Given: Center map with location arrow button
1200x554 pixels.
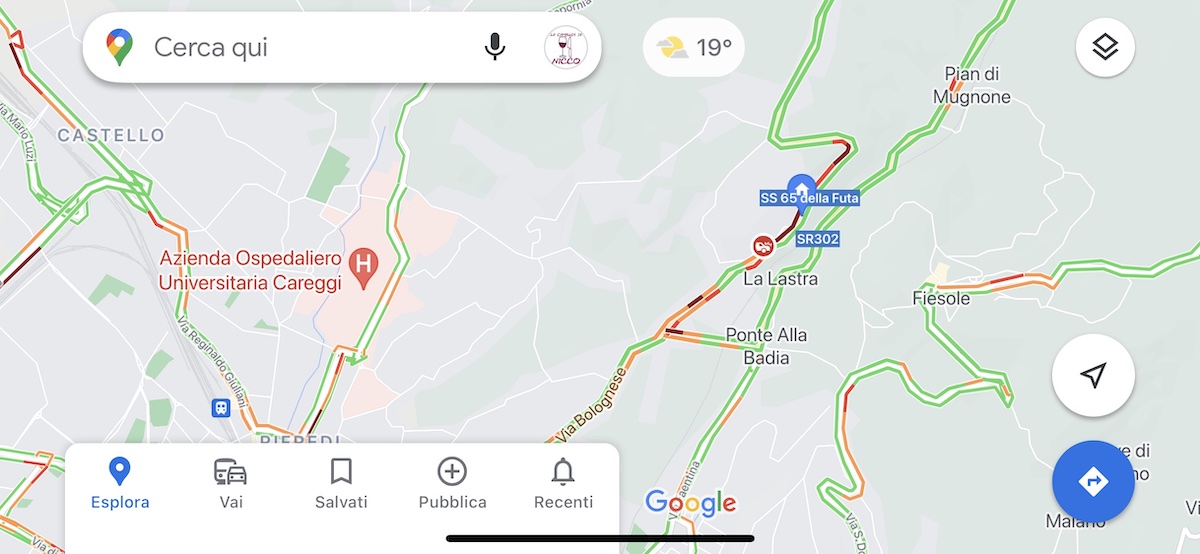Looking at the screenshot, I should point(1094,375).
